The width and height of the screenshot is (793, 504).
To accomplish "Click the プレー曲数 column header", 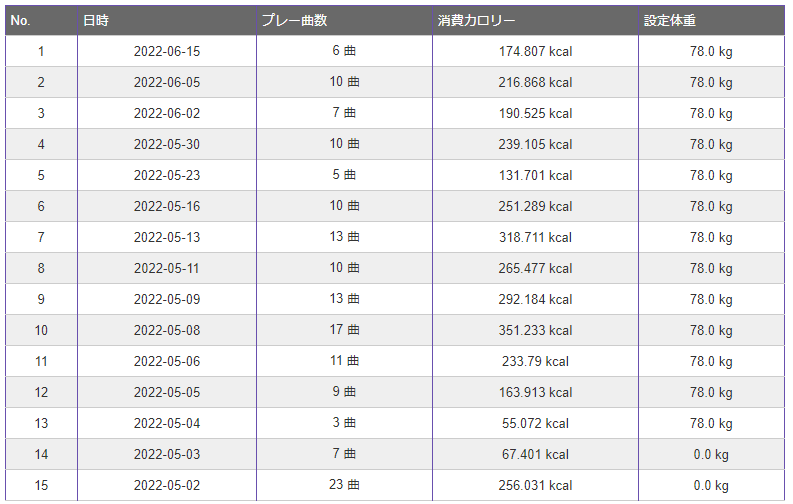I will 344,20.
